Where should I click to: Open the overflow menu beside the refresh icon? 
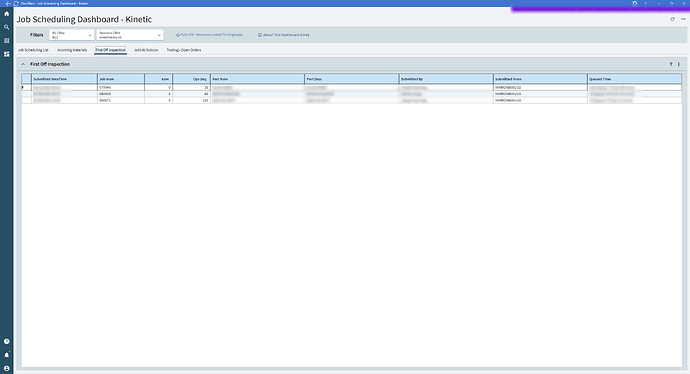pyautogui.click(x=683, y=19)
